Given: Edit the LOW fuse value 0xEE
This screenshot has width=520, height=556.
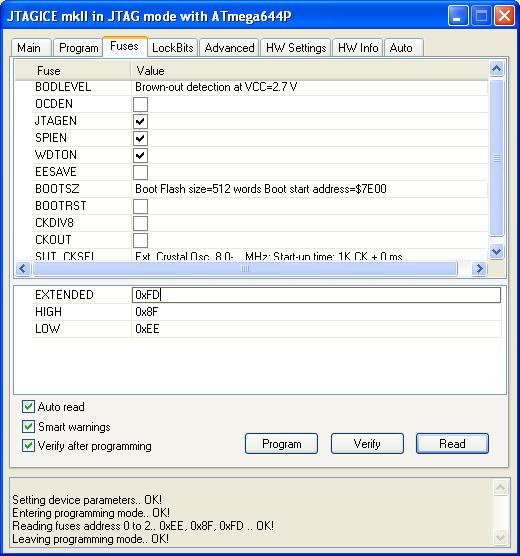Looking at the screenshot, I should click(x=316, y=329).
